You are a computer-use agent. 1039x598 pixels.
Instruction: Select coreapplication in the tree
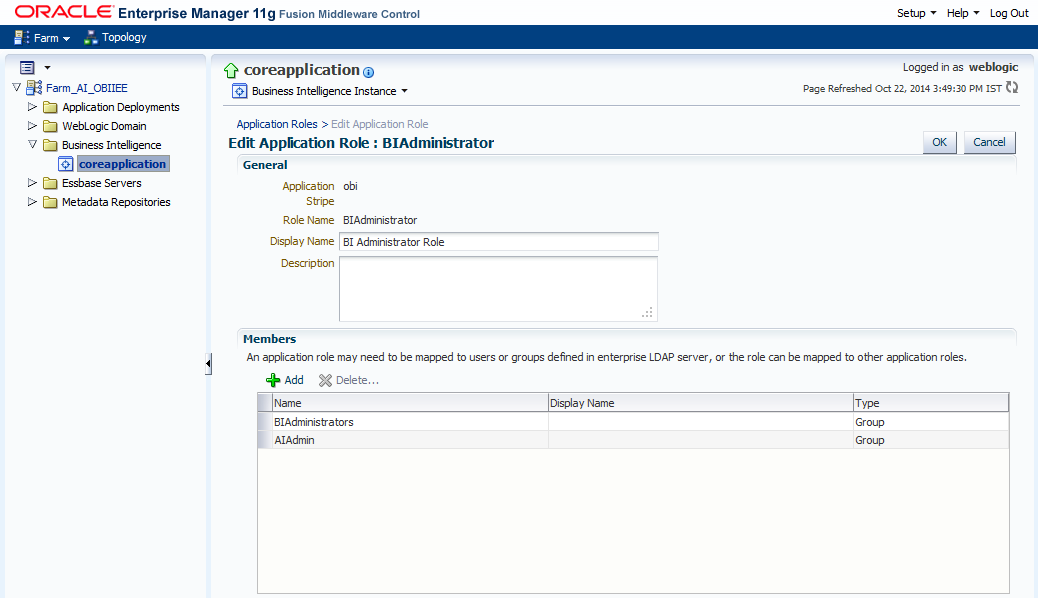123,164
